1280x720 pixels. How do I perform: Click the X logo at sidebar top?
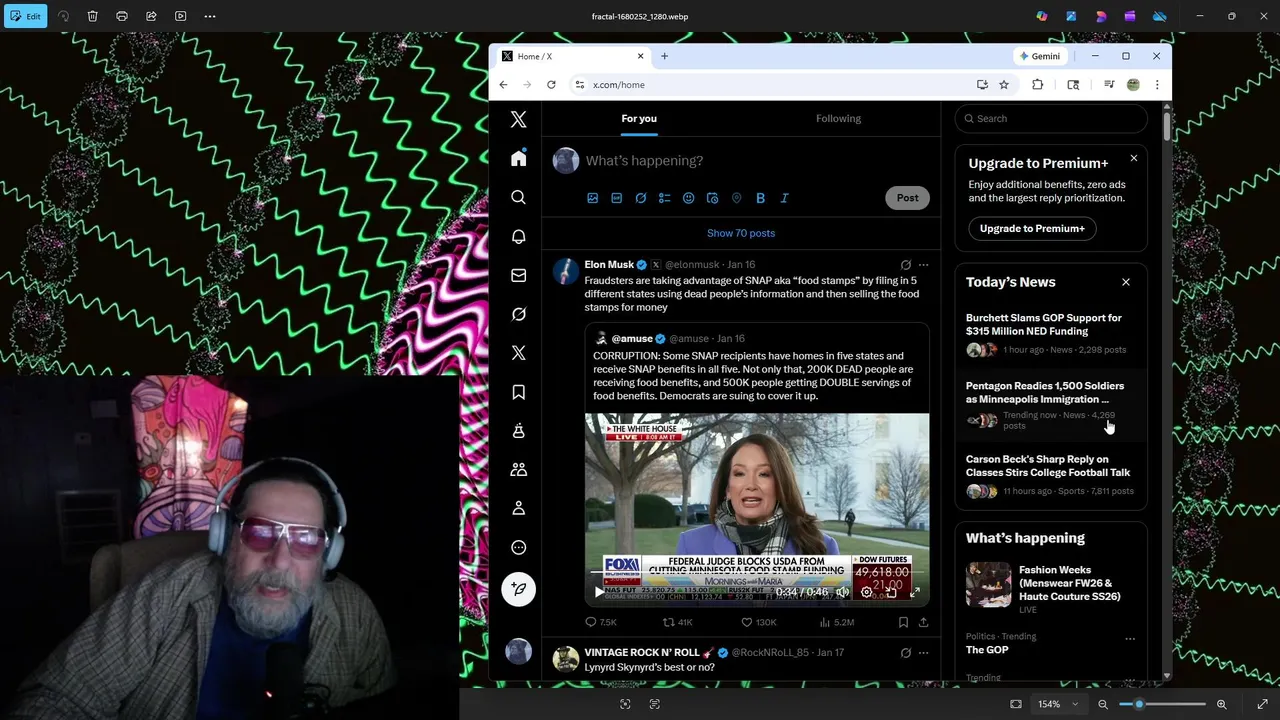(518, 120)
